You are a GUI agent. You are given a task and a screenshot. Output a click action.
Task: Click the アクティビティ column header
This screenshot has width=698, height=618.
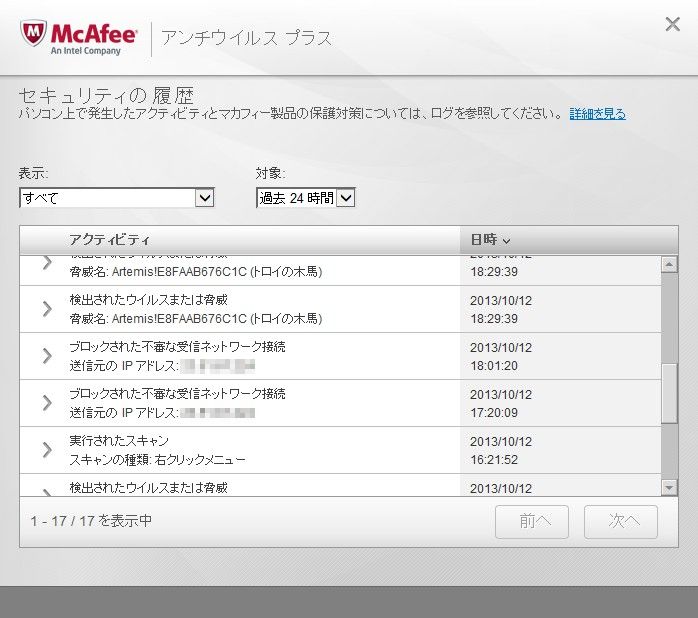pyautogui.click(x=109, y=240)
